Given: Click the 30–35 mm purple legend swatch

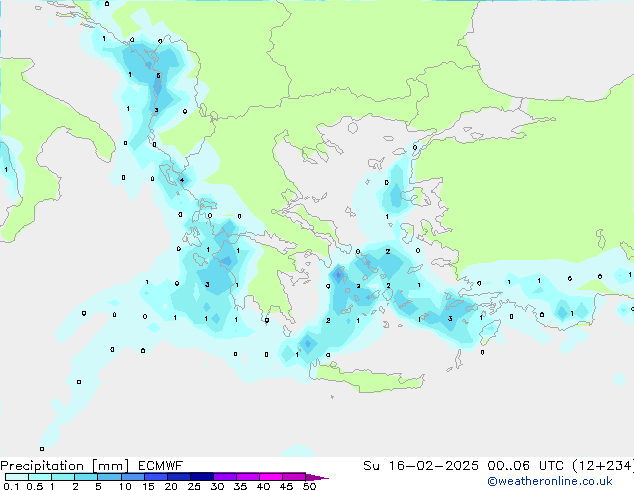Looking at the screenshot, I should pos(224,477).
